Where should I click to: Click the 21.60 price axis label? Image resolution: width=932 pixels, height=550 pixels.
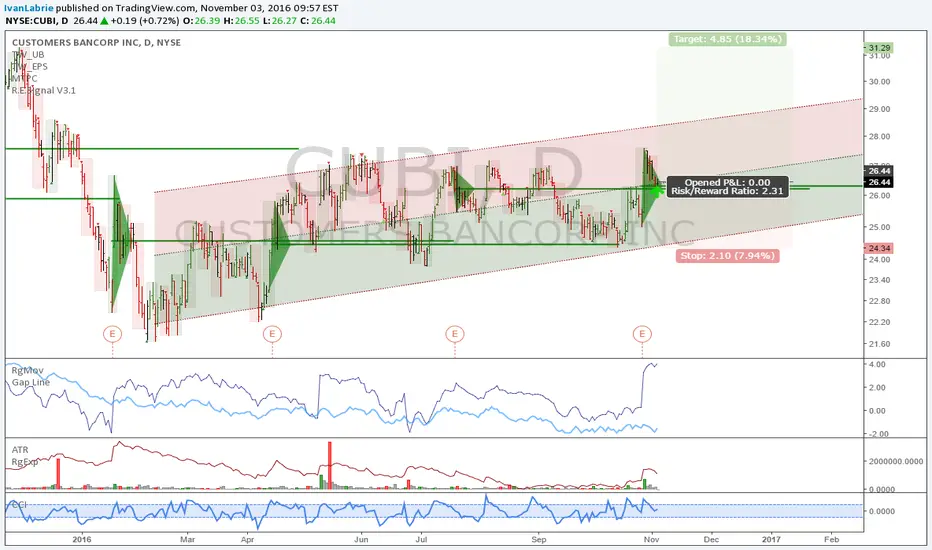pyautogui.click(x=879, y=344)
